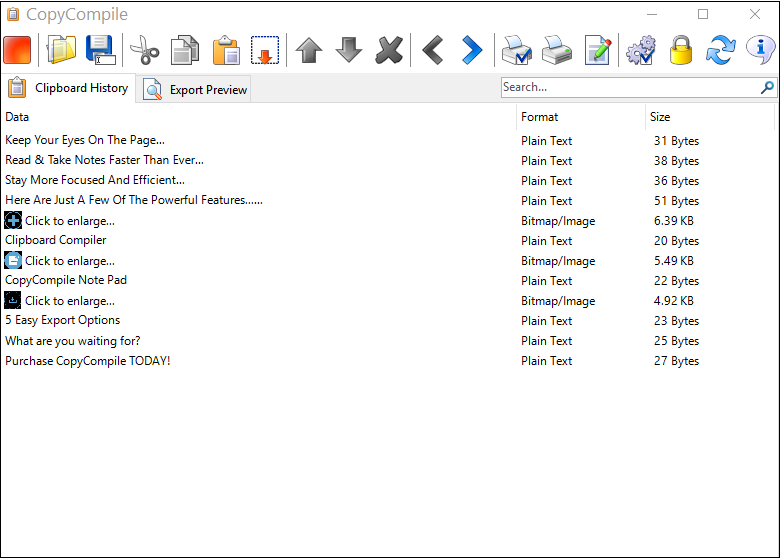Click the 6.39 KB image thumbnail
This screenshot has height=558, width=780.
click(13, 220)
